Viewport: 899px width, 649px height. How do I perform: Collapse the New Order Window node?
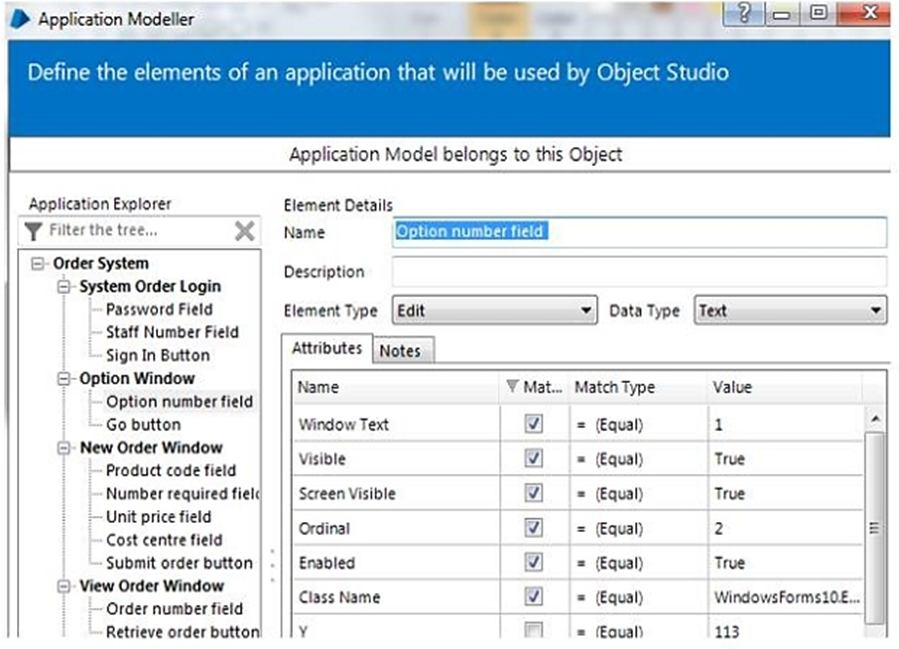(66, 448)
